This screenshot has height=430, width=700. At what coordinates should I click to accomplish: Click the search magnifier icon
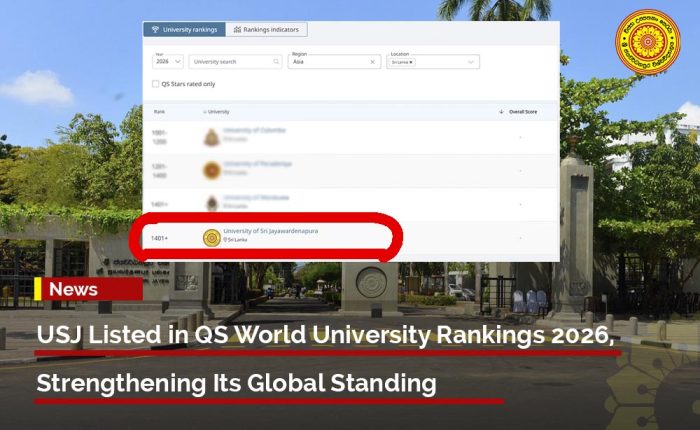pos(277,61)
